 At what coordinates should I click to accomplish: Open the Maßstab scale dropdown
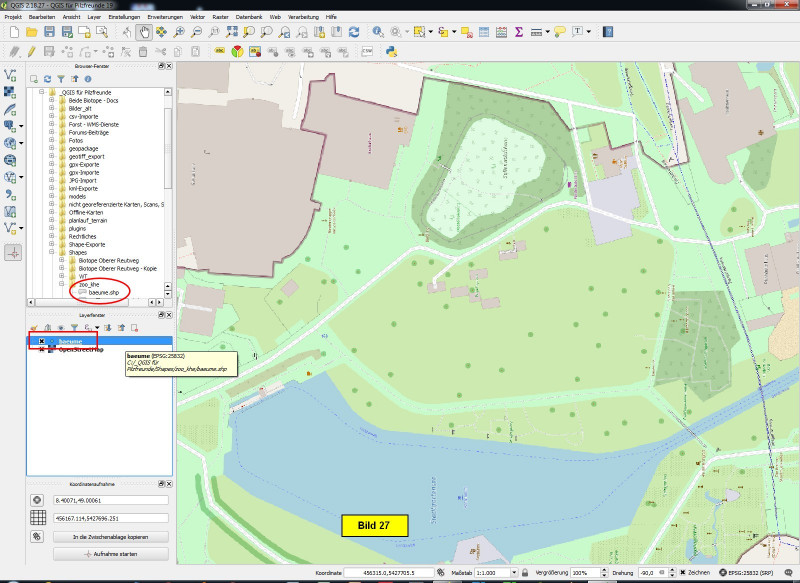point(516,574)
